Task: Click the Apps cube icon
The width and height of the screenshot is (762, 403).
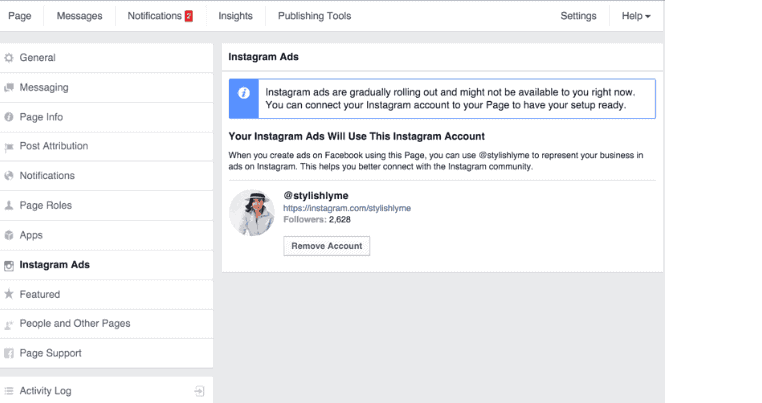Action: tap(9, 235)
